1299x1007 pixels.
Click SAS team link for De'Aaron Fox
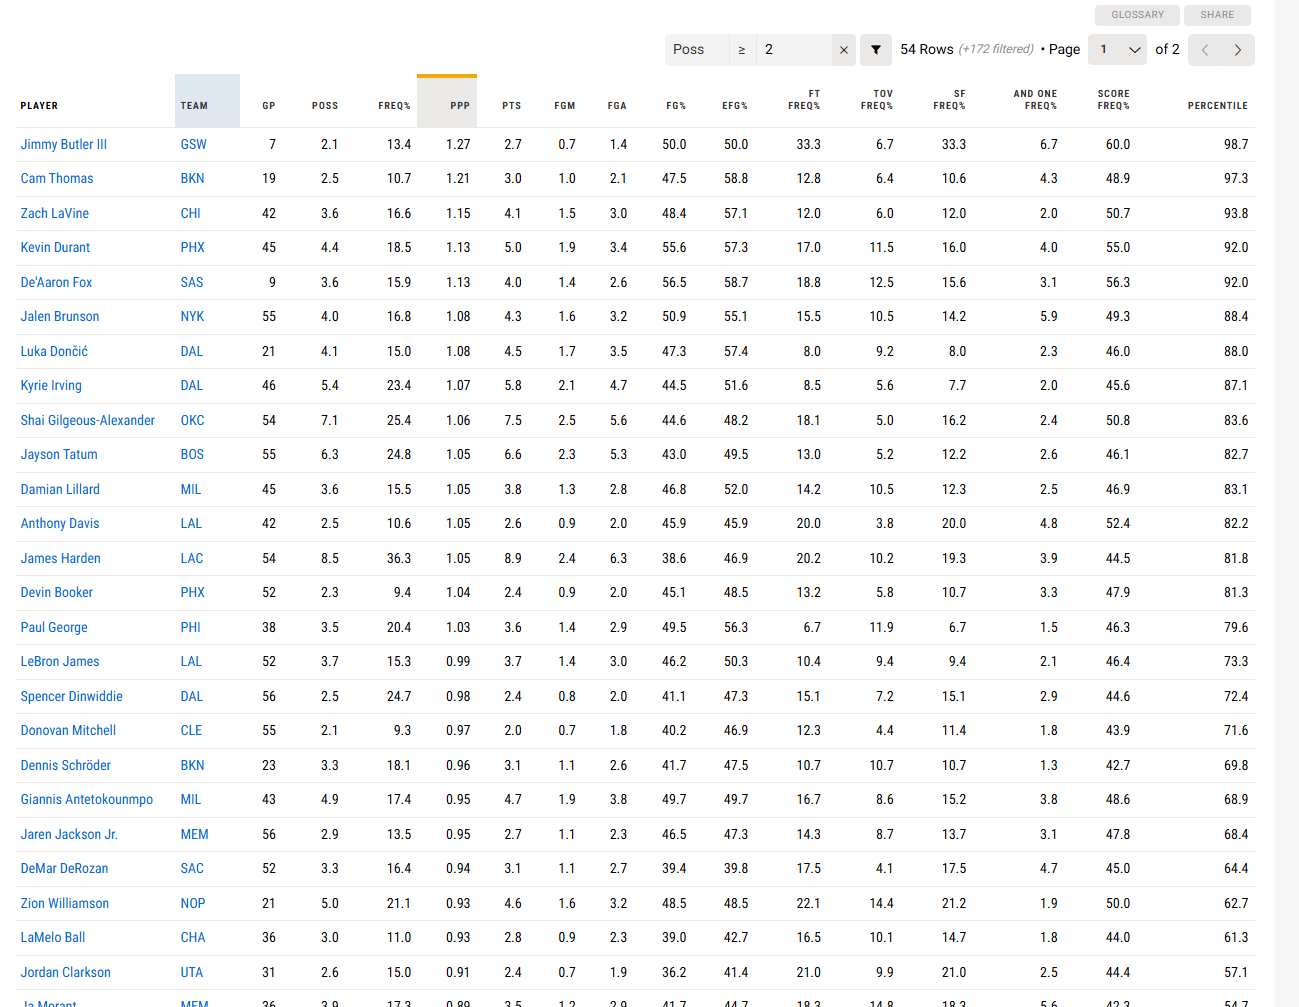(192, 283)
